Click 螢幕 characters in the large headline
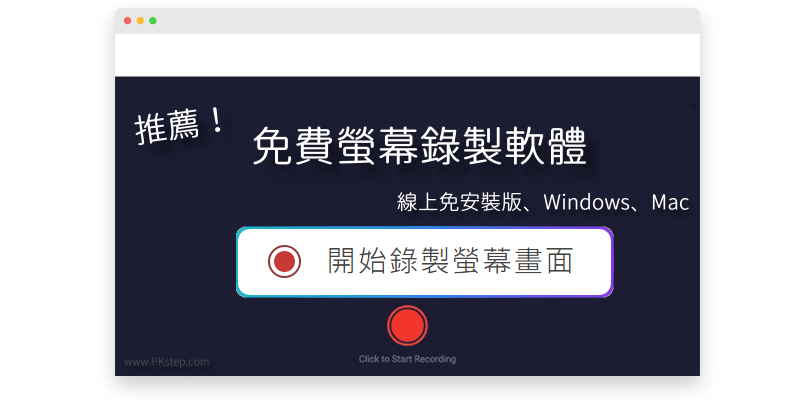The image size is (800, 400). coord(378,147)
